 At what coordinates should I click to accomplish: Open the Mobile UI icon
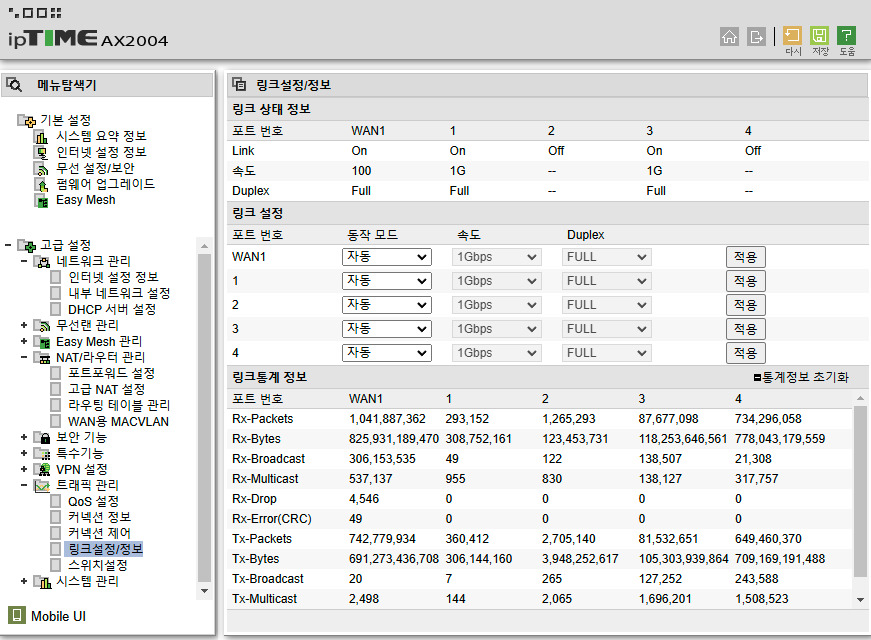17,615
